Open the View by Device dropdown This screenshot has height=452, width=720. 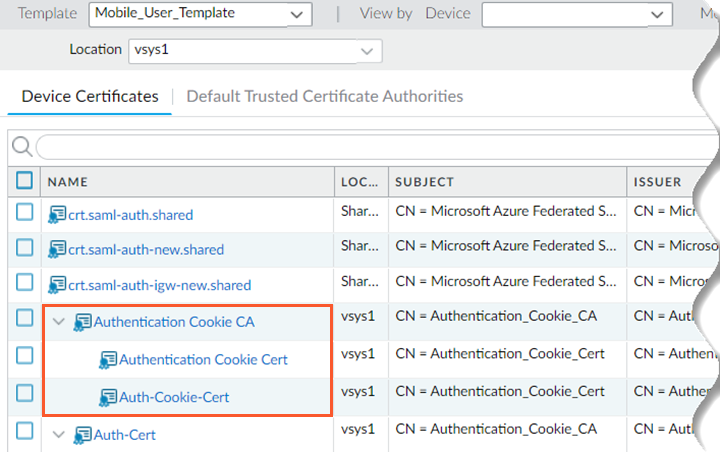576,14
